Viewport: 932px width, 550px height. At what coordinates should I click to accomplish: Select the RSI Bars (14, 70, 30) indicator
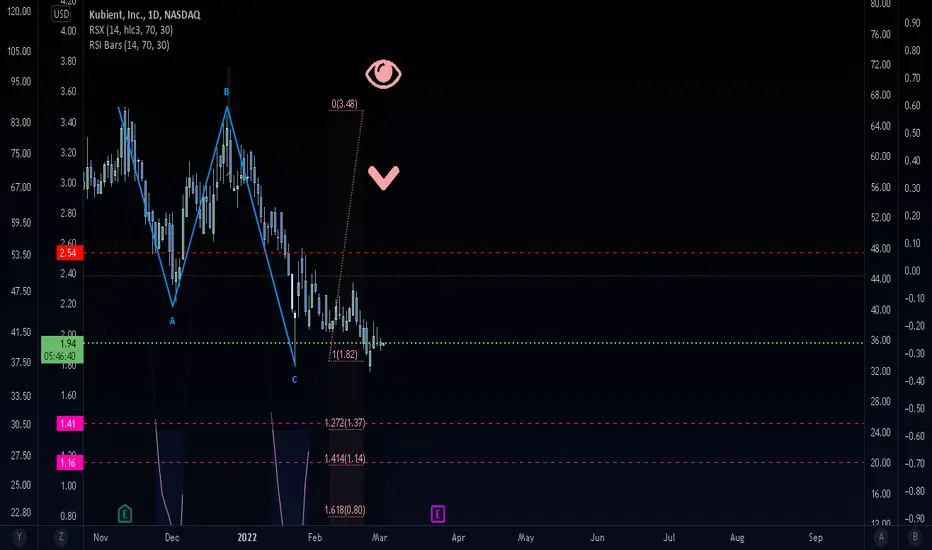(x=129, y=45)
